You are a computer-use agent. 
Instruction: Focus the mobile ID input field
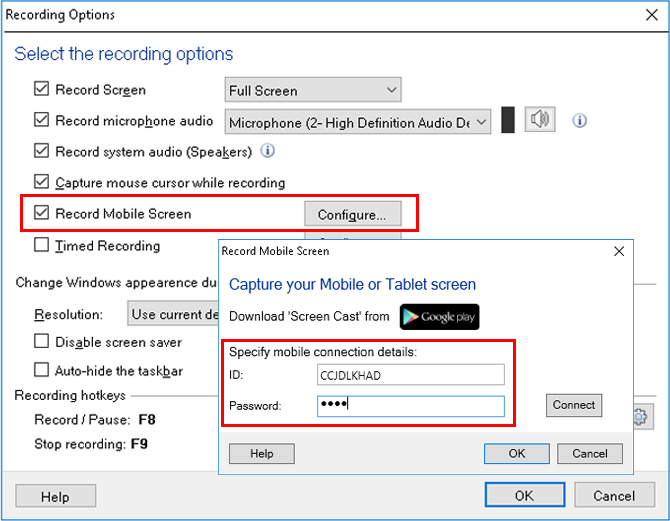[x=411, y=375]
